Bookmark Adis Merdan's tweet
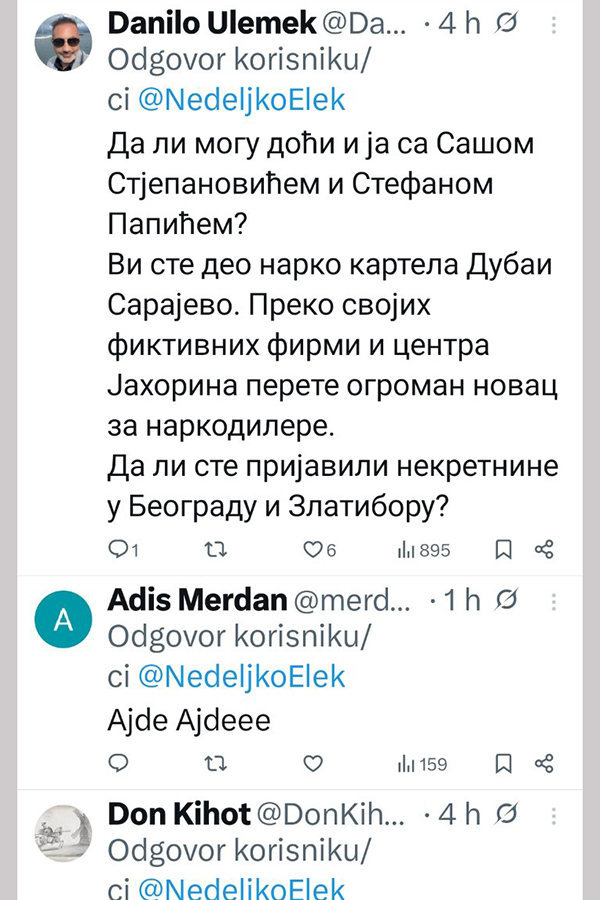This screenshot has width=600, height=900. click(x=504, y=764)
